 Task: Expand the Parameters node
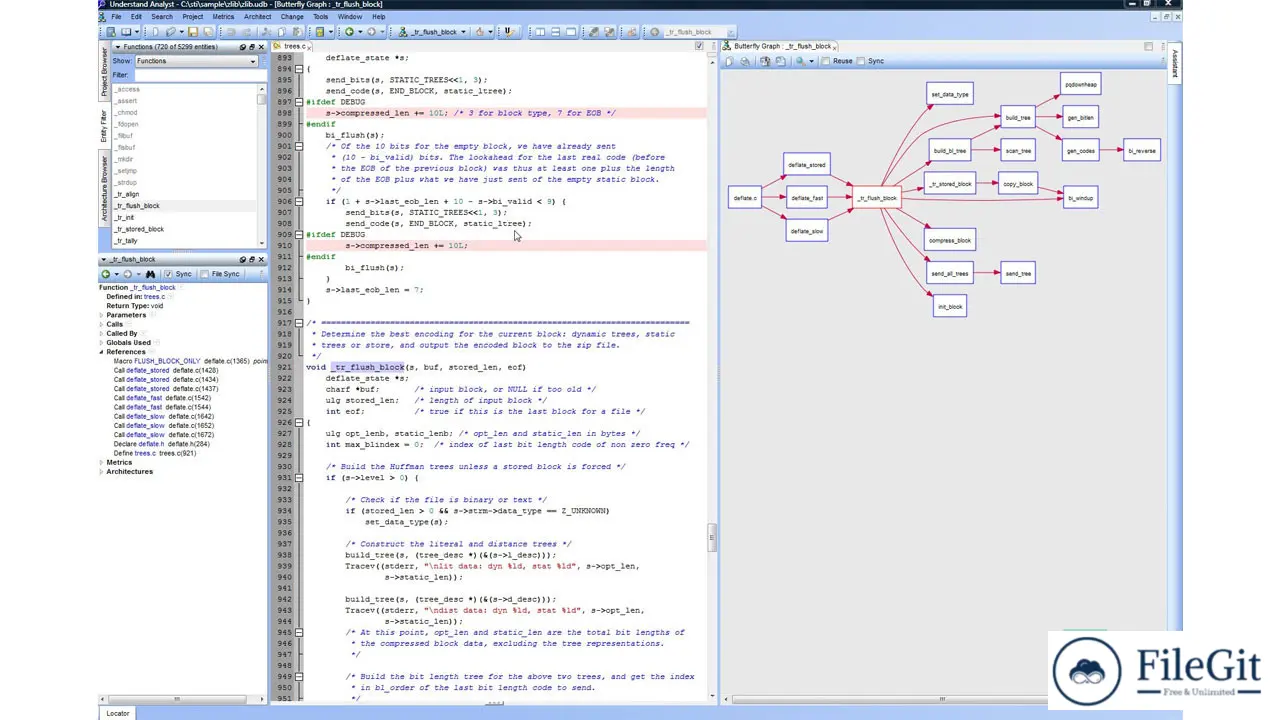click(x=102, y=315)
